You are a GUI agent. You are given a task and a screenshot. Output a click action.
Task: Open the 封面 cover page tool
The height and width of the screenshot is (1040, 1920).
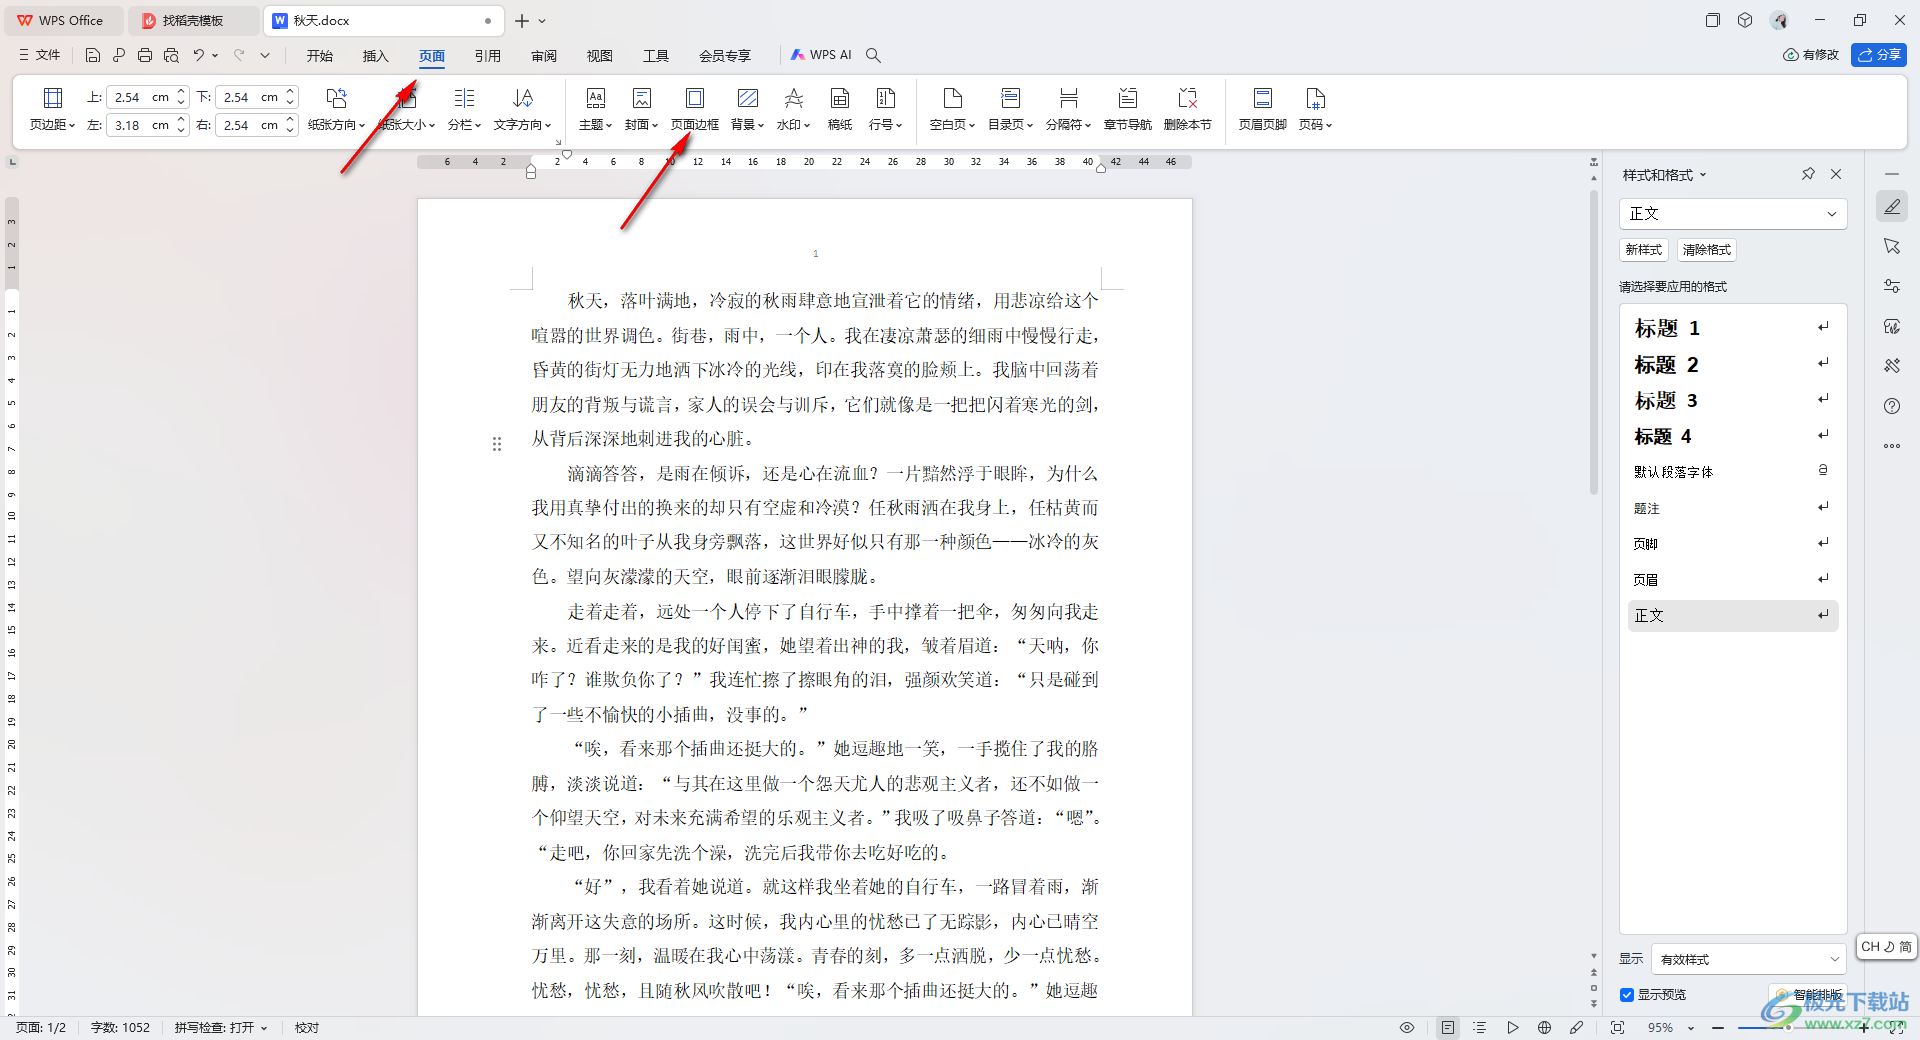[x=641, y=109]
